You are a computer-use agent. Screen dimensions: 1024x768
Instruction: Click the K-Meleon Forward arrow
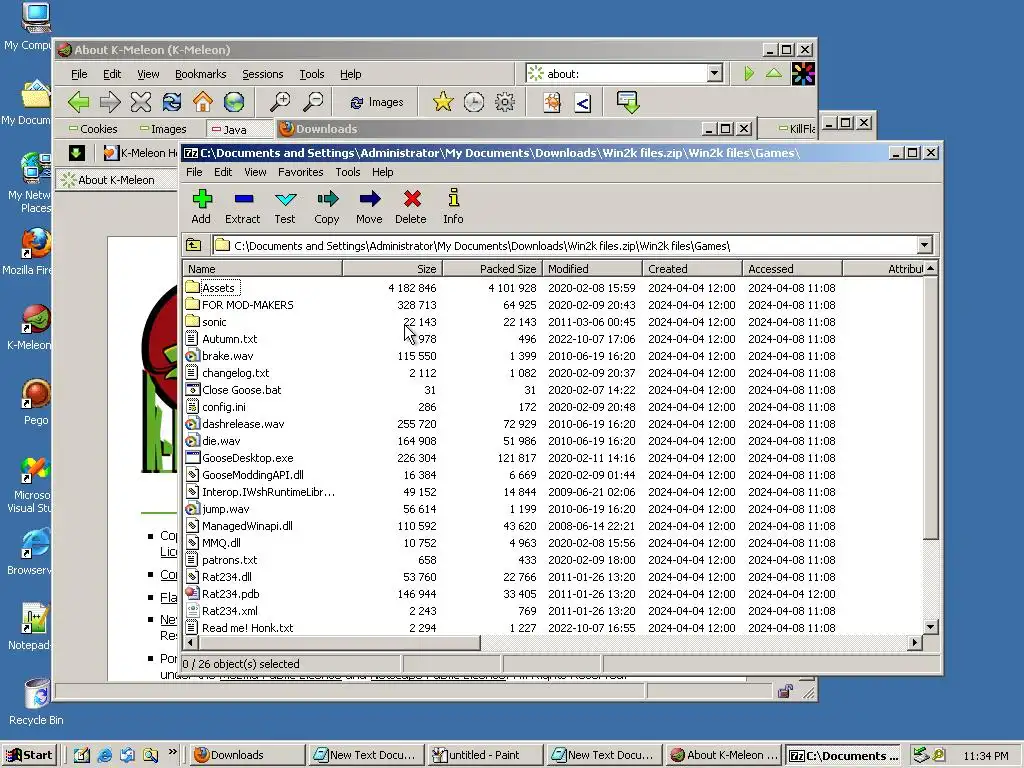click(110, 102)
